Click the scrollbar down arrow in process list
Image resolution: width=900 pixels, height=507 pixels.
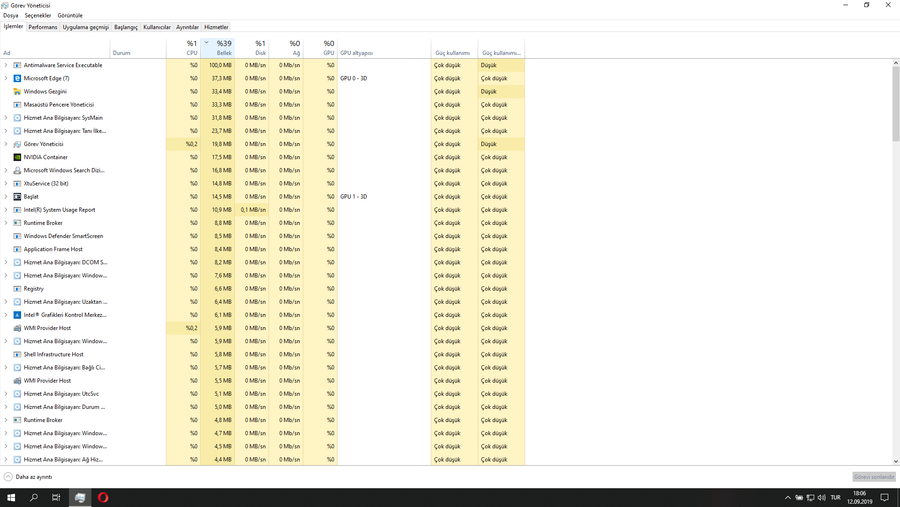pos(895,461)
